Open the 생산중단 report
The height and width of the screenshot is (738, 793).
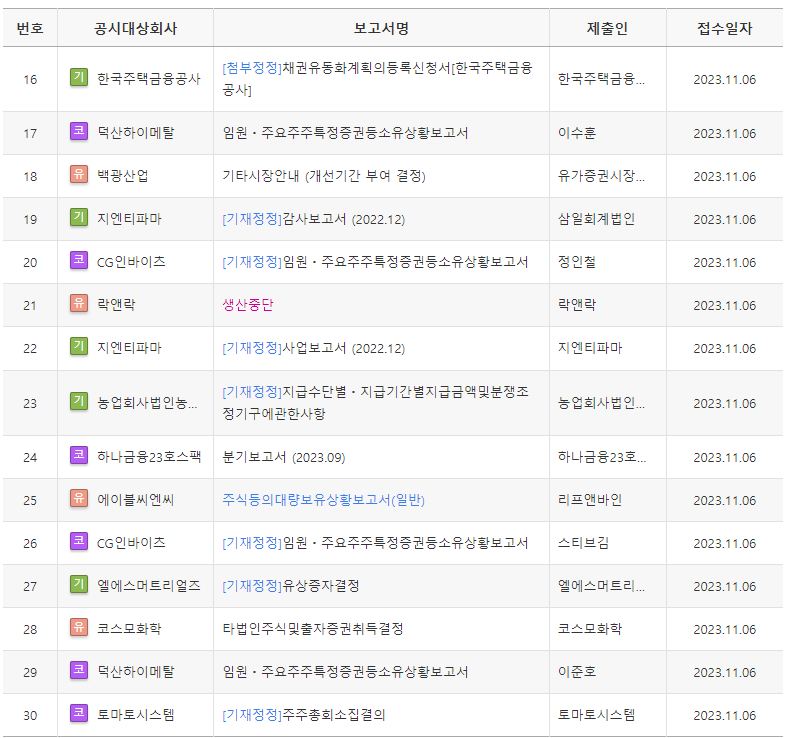[248, 305]
